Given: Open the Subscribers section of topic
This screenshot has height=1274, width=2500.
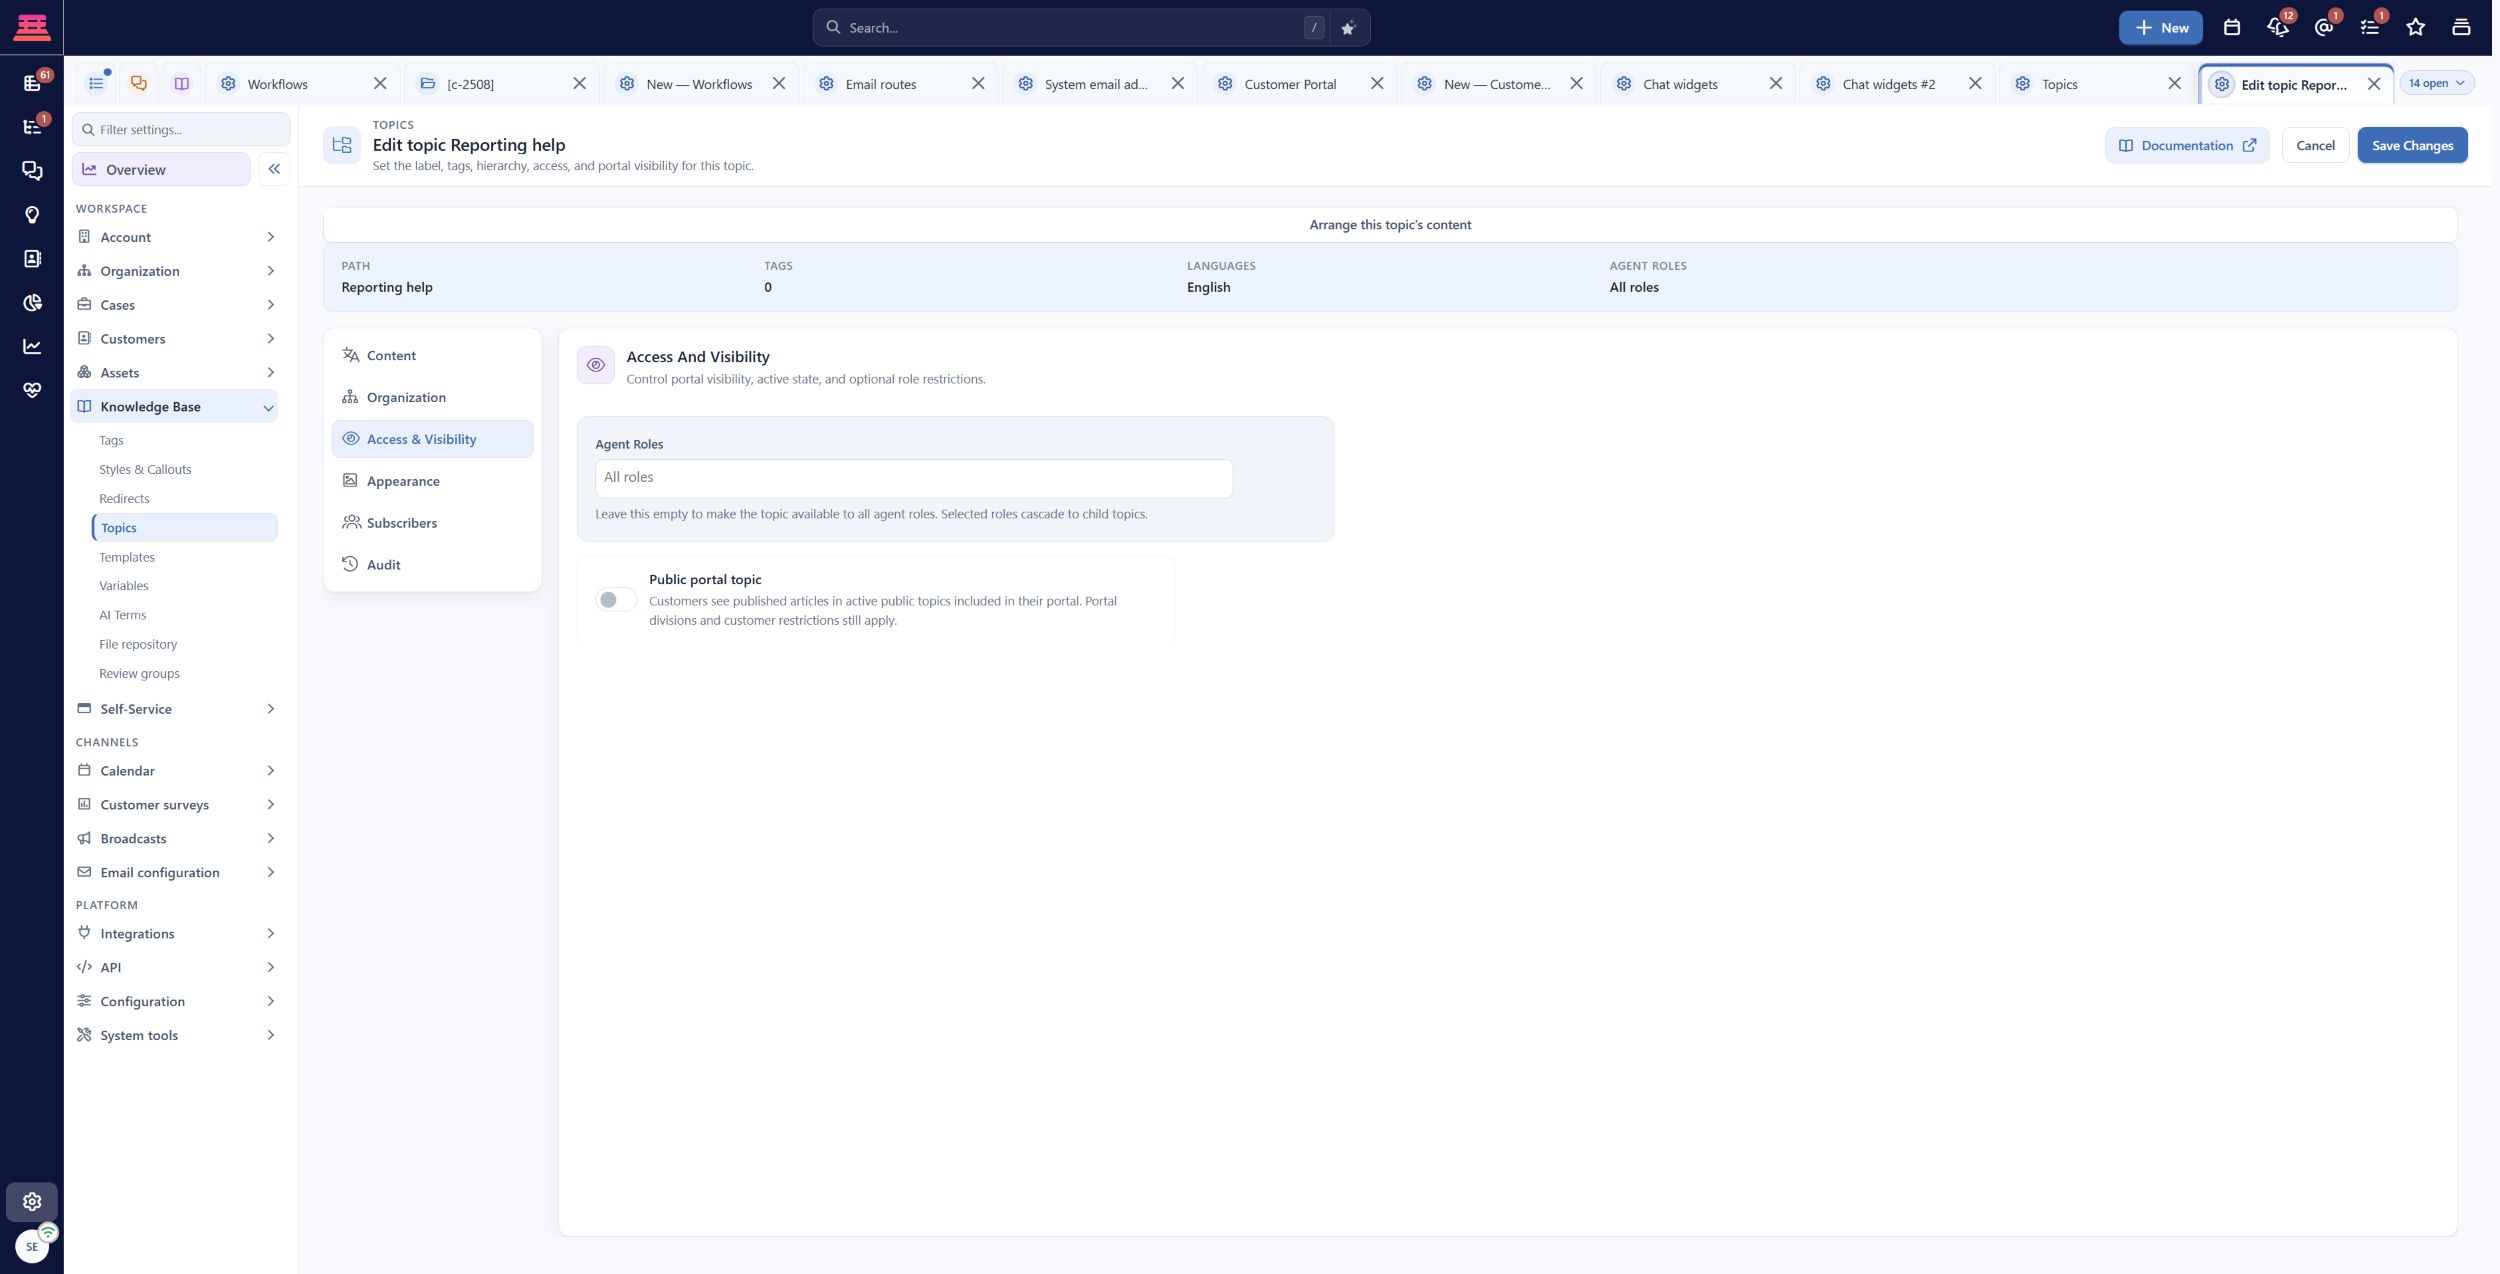Looking at the screenshot, I should point(432,523).
